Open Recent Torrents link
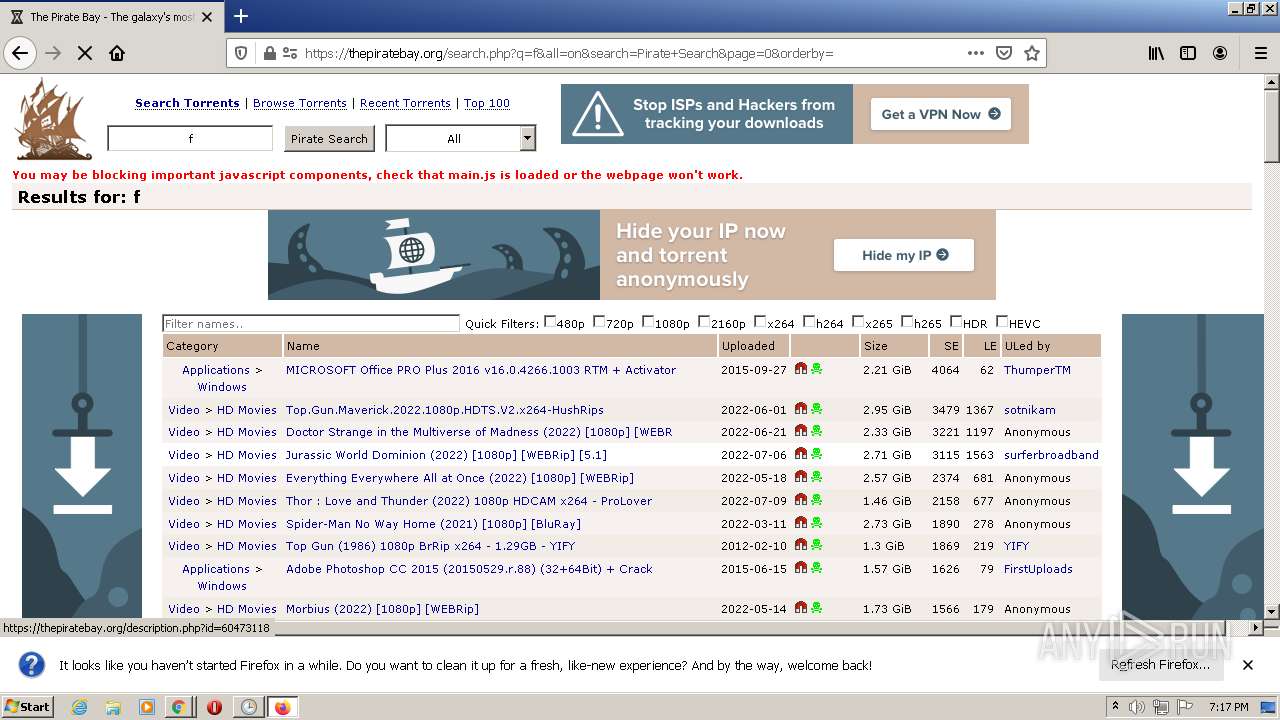1280x720 pixels. [x=405, y=103]
